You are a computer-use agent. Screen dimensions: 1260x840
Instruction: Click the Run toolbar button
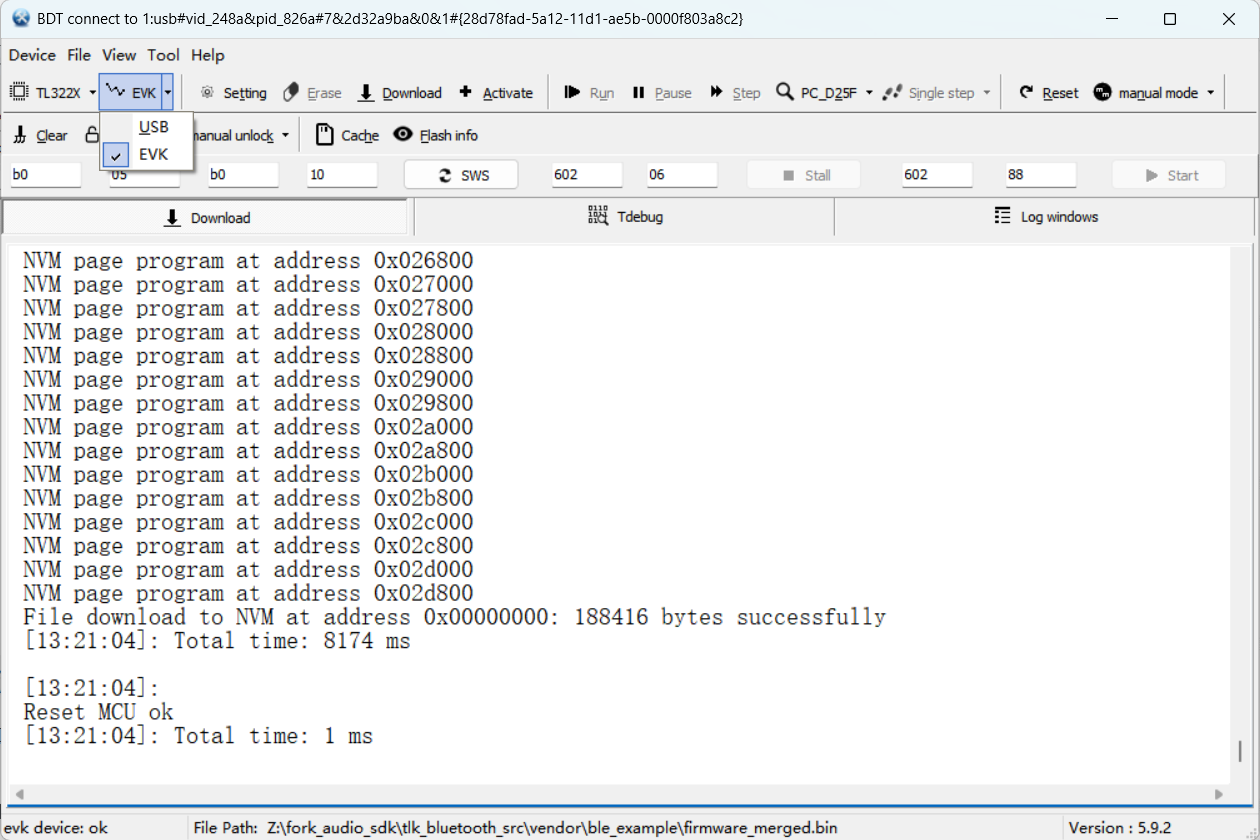(589, 93)
